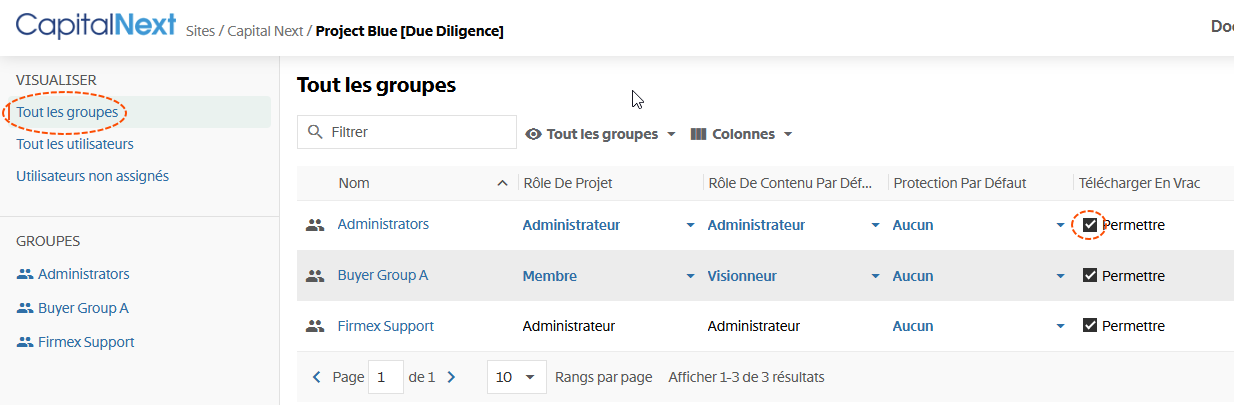The image size is (1234, 405).
Task: Open Visionneur content role dropdown for Buyer Group A
Action: coord(875,276)
